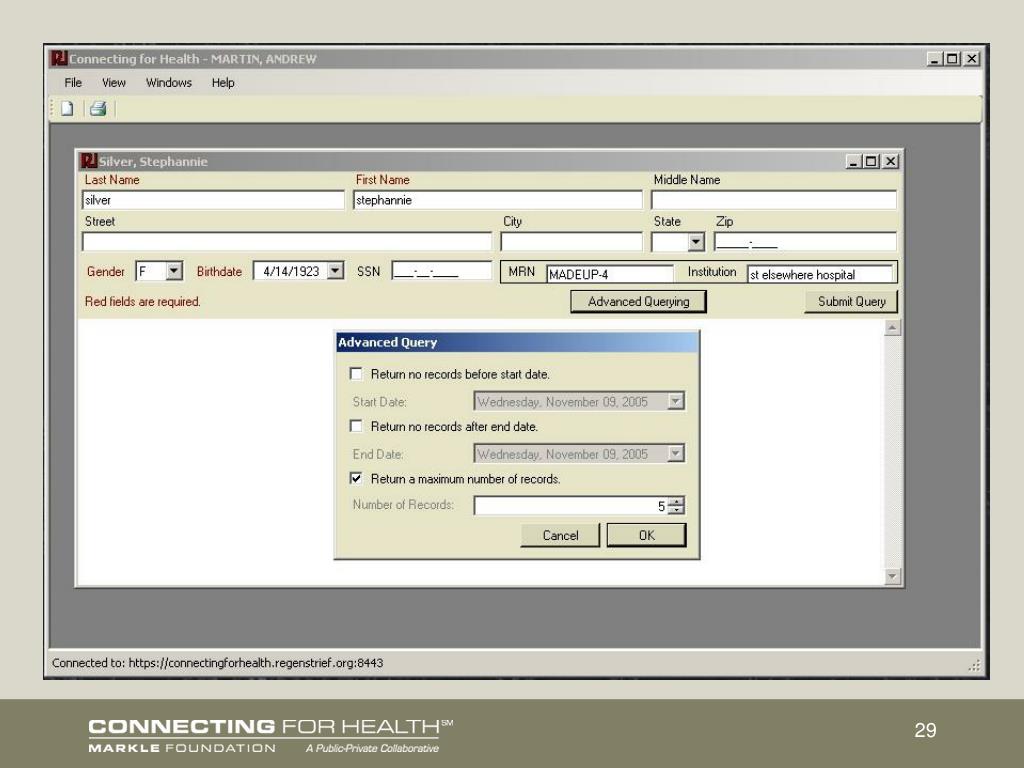Screen dimensions: 1024x768
Task: Open the File menu
Action: [x=73, y=83]
